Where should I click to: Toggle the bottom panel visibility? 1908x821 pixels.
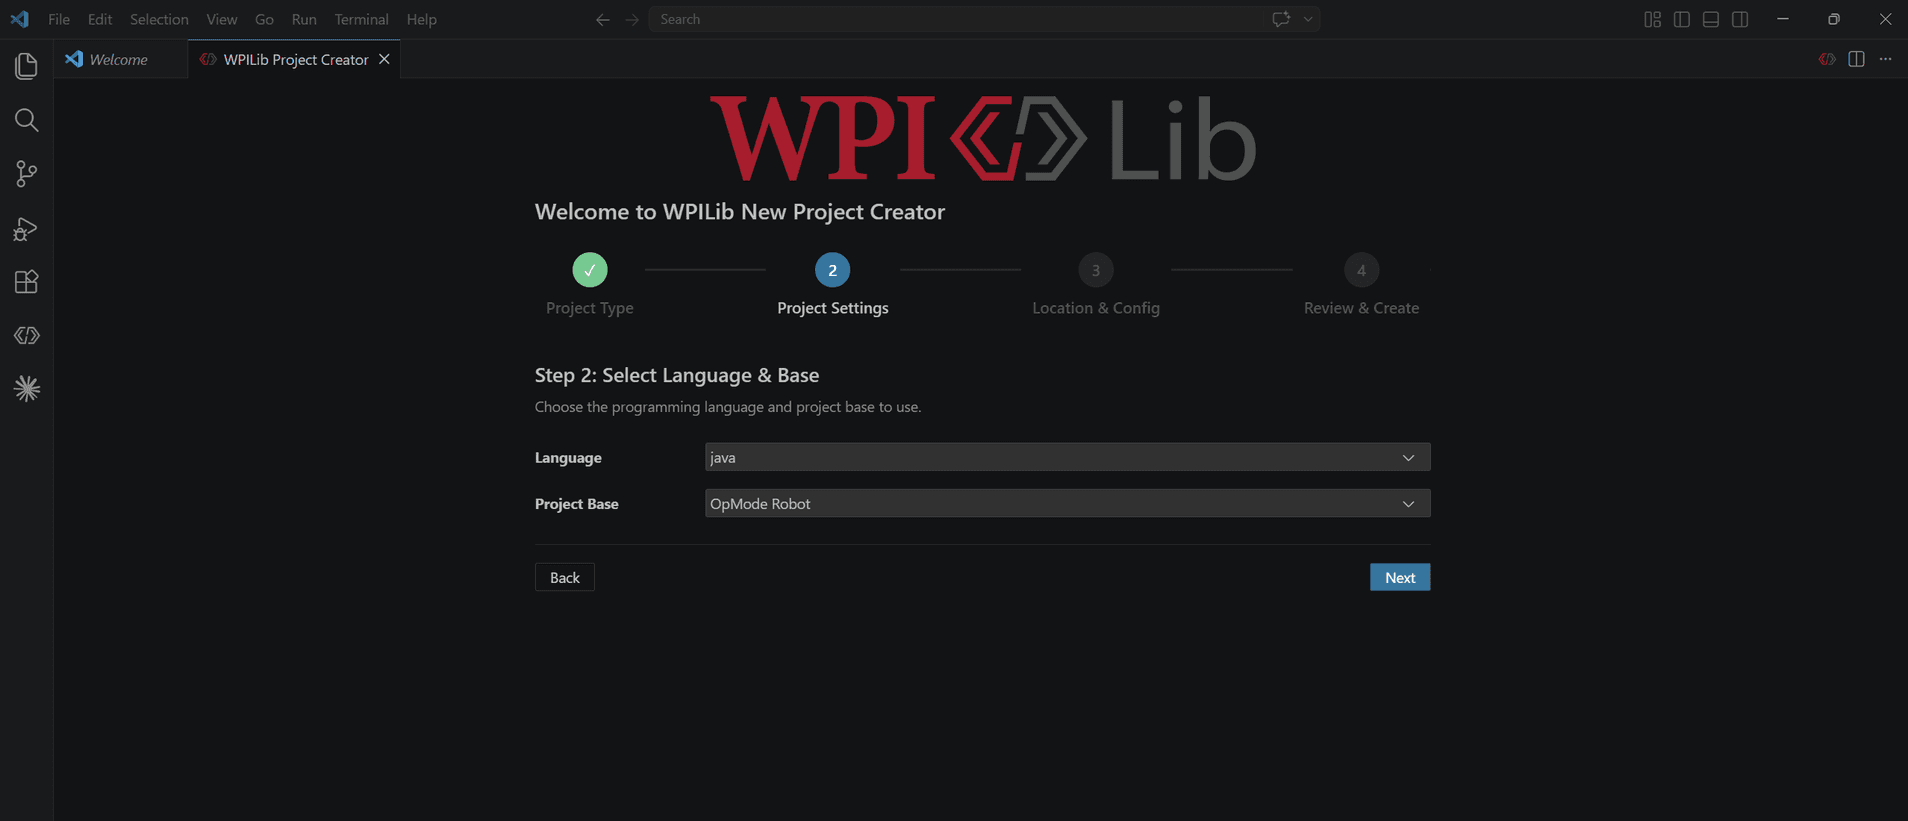(1711, 19)
